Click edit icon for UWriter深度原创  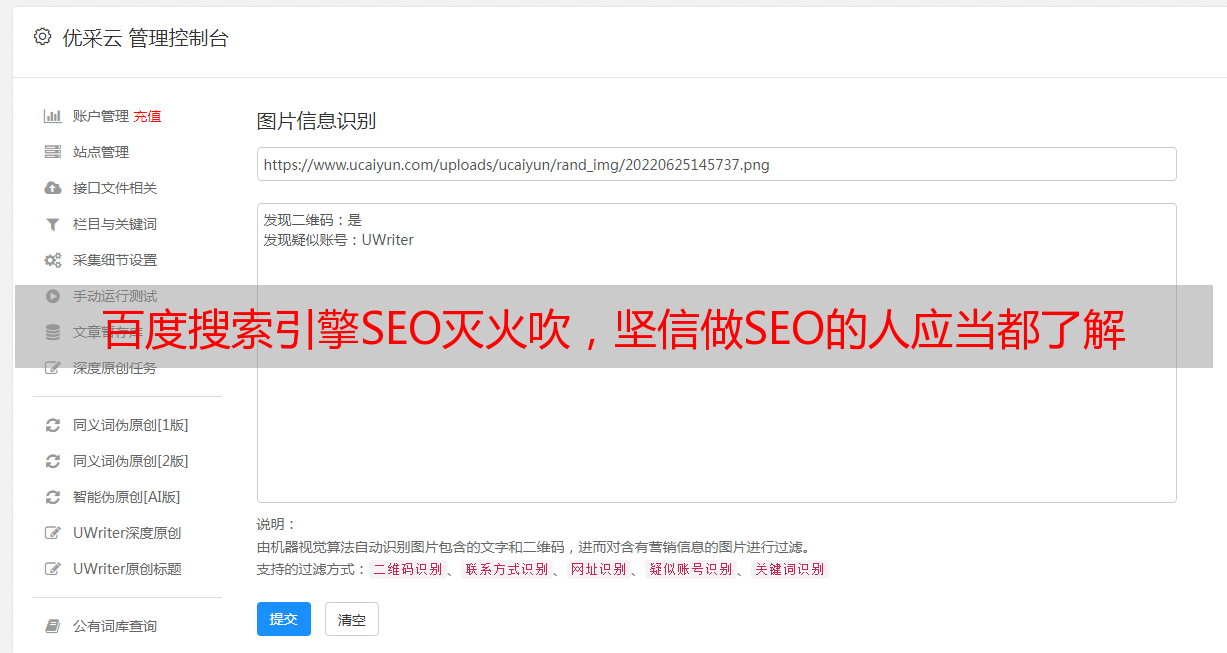(53, 533)
